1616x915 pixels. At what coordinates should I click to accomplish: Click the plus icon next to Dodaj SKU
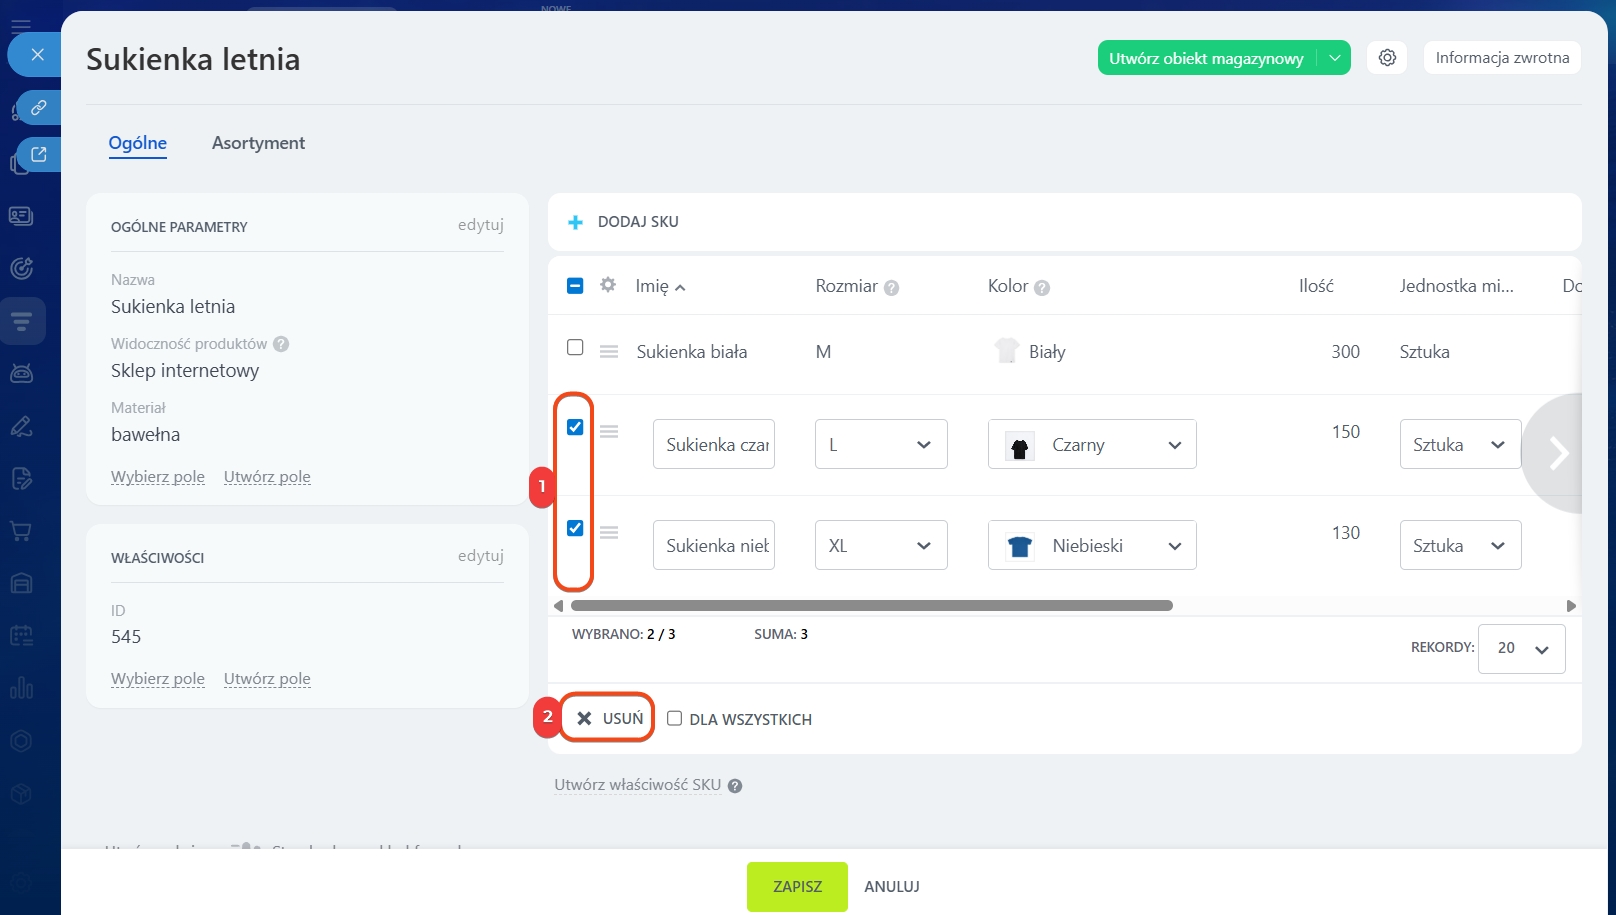click(x=575, y=222)
